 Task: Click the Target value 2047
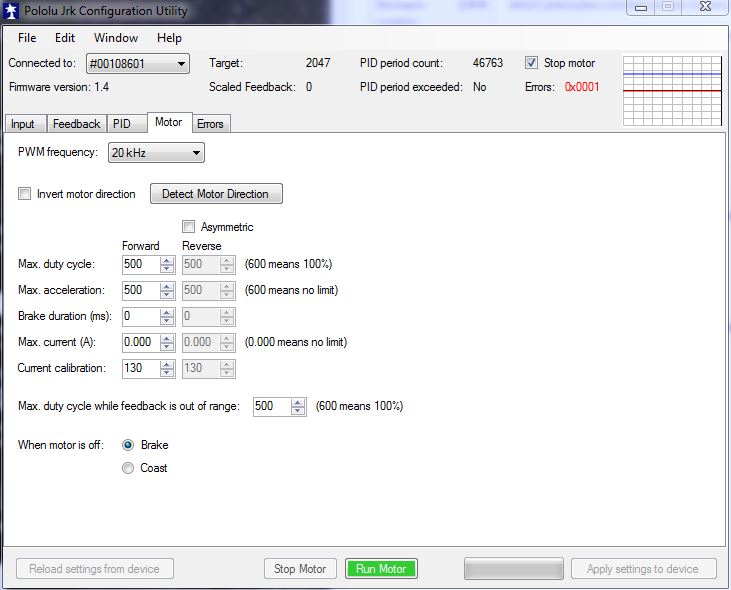[x=318, y=63]
